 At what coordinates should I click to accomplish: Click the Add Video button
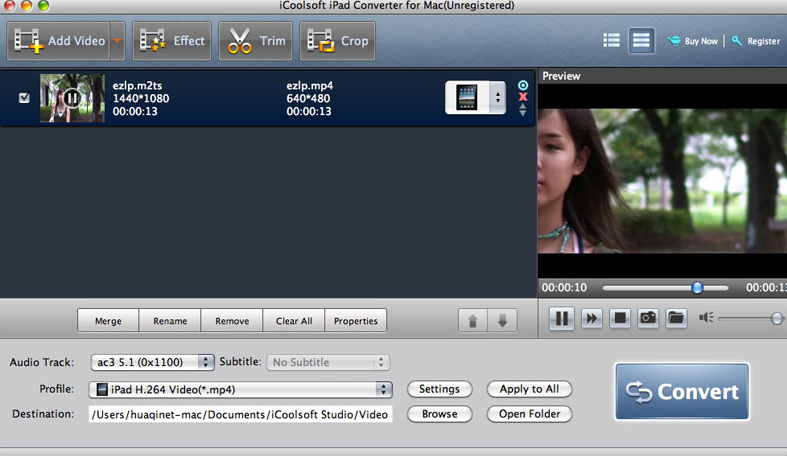[59, 41]
